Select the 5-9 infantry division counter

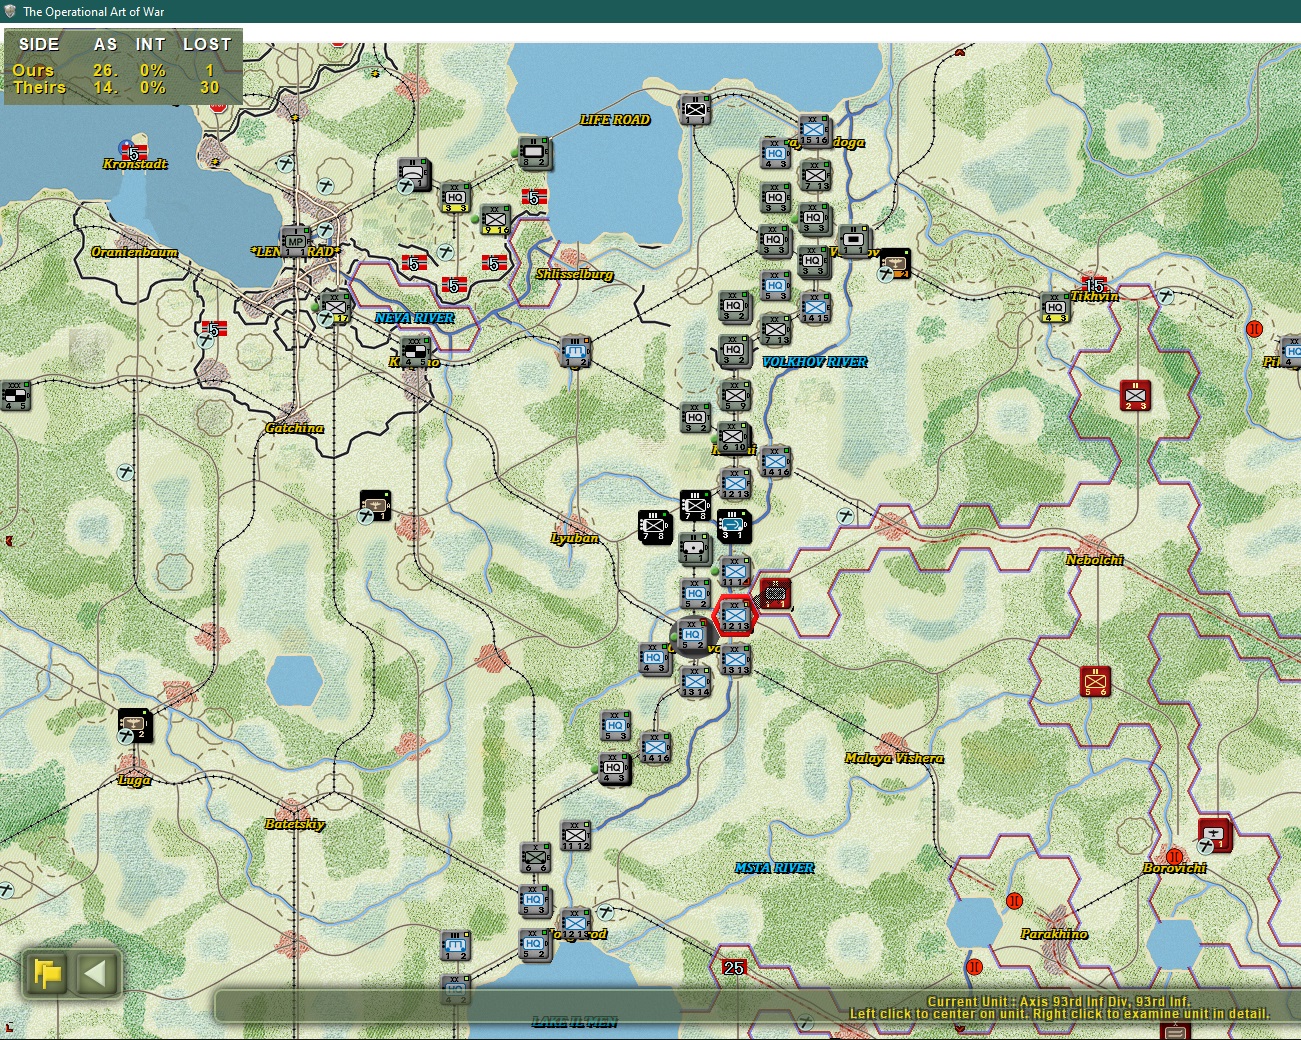point(735,395)
